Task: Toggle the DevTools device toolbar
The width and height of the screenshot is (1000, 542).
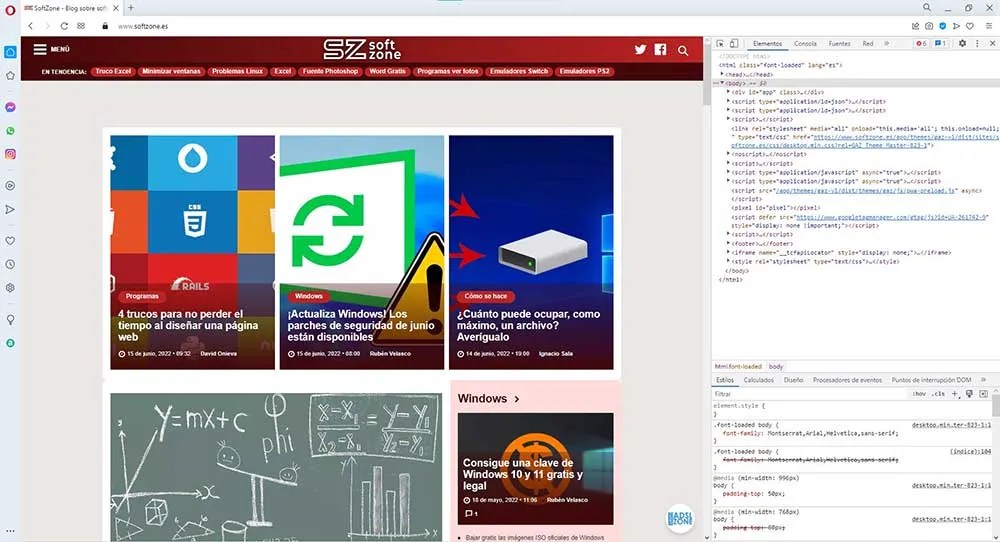Action: coord(734,43)
